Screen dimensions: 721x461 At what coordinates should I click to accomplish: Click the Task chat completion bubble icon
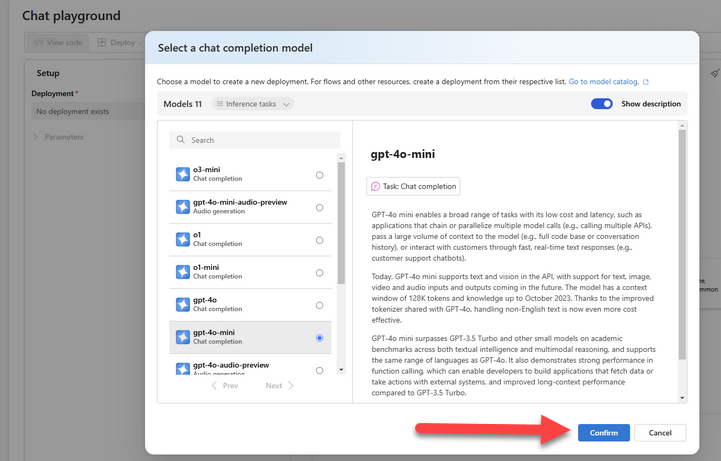375,186
